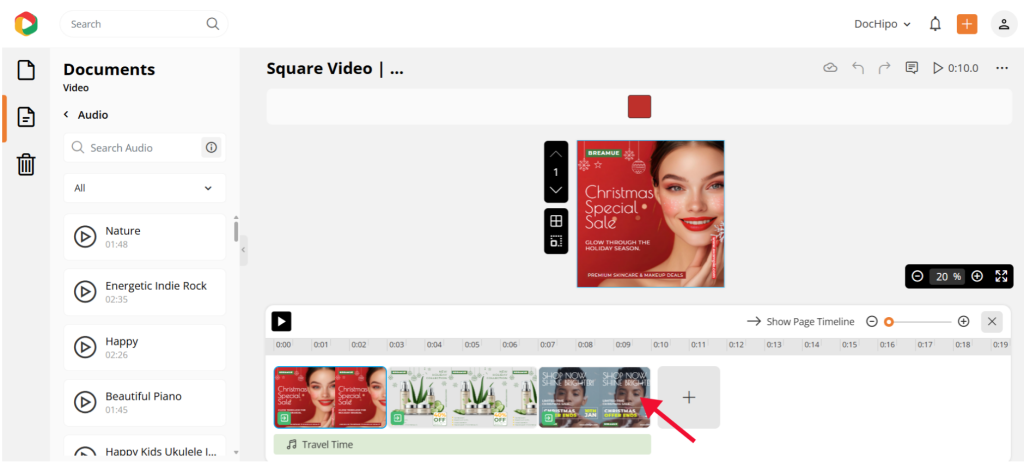Select the Travel Time audio track
The height and width of the screenshot is (463, 1024).
(462, 444)
